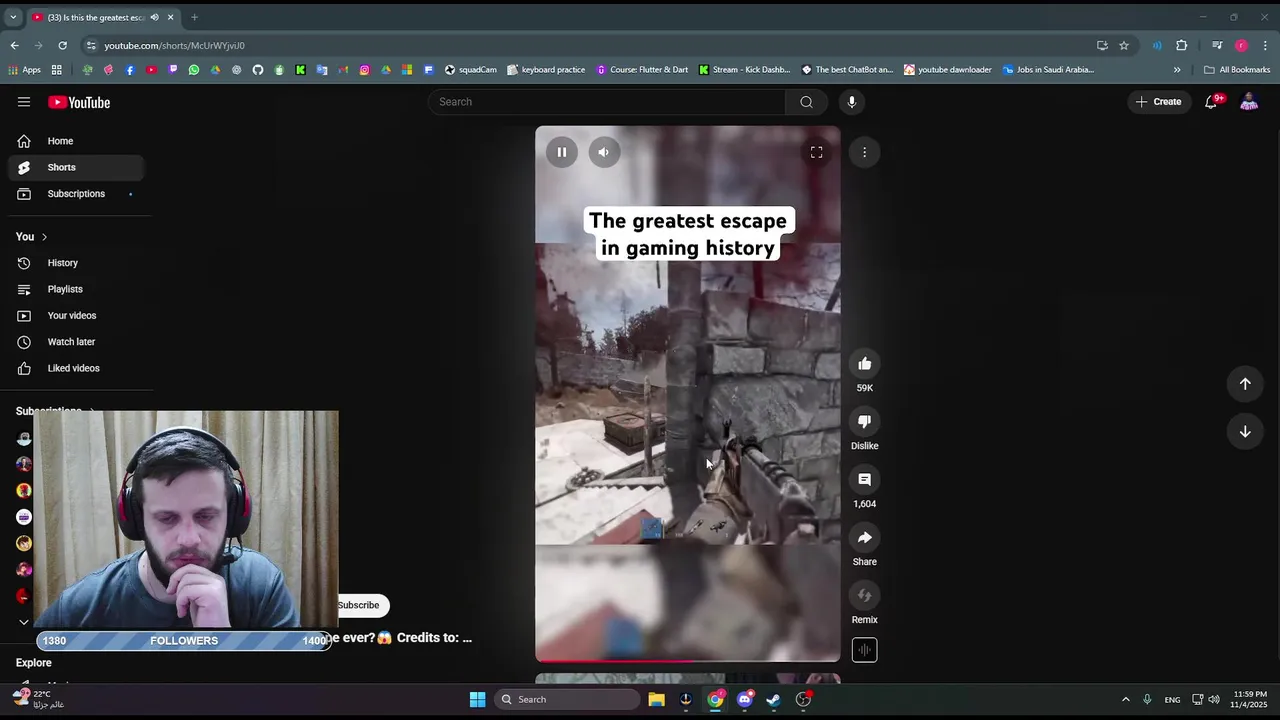Enter fullscreen on the Short

pos(816,152)
